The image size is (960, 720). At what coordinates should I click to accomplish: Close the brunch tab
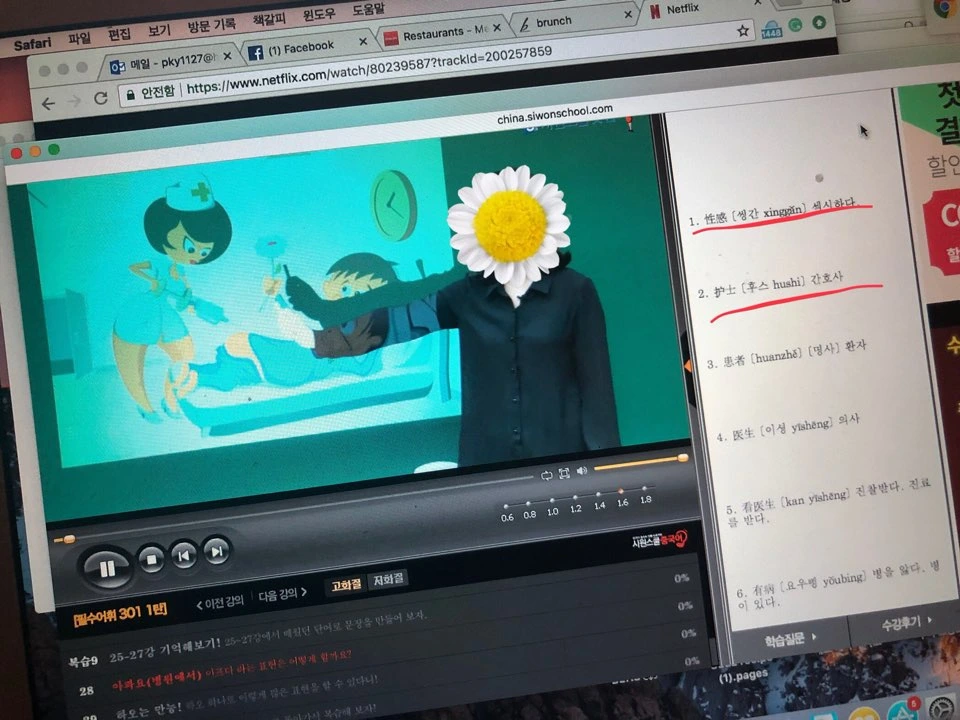coord(628,14)
